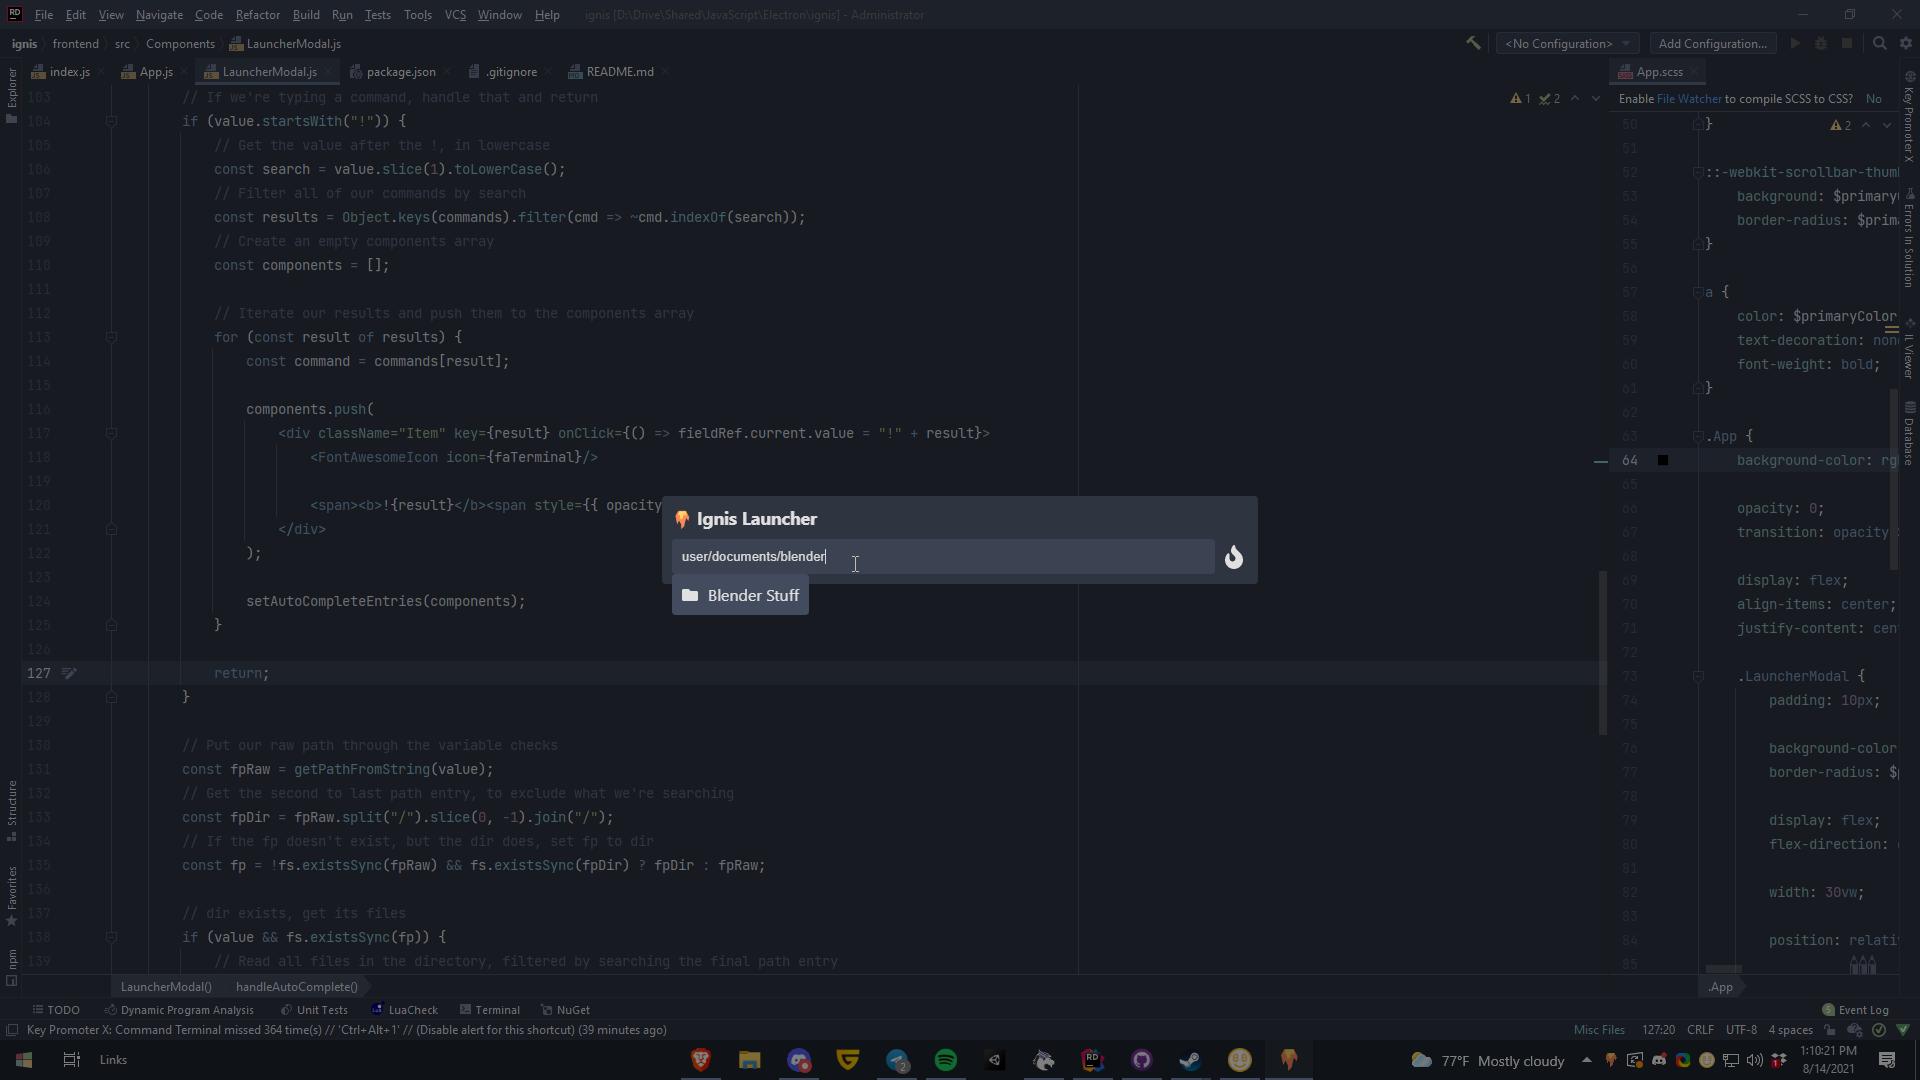The height and width of the screenshot is (1080, 1920).
Task: Click Components in the breadcrumb path
Action: point(180,44)
